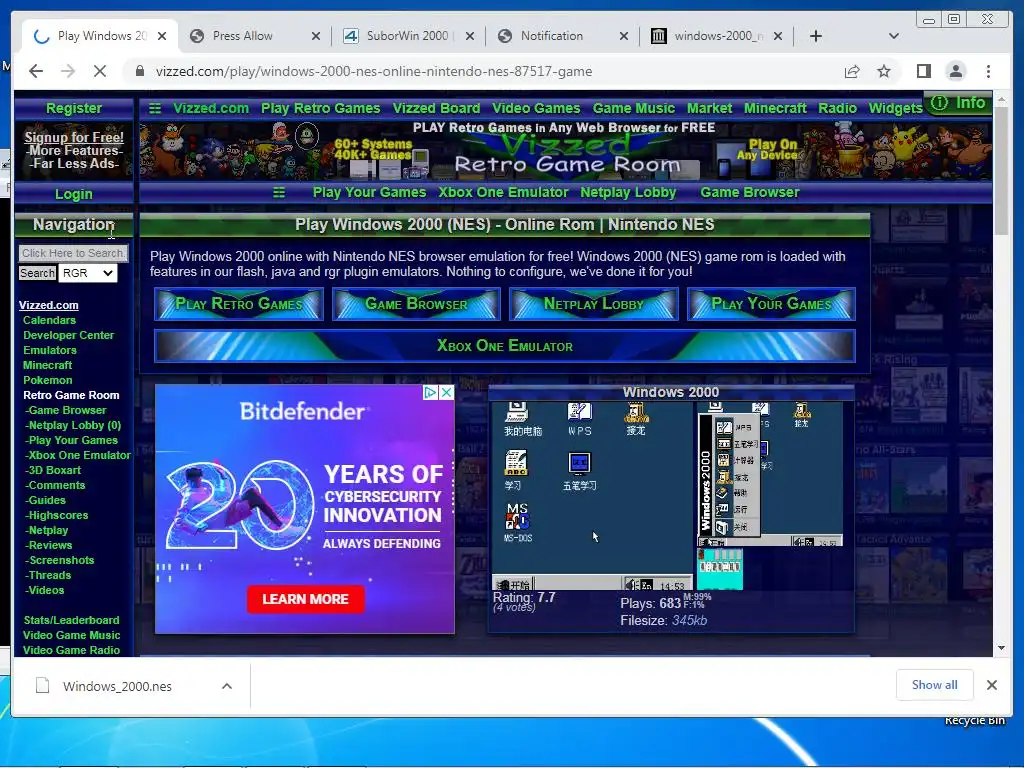Focus the Click Here to Search field
Image resolution: width=1024 pixels, height=768 pixels.
pyautogui.click(x=73, y=253)
